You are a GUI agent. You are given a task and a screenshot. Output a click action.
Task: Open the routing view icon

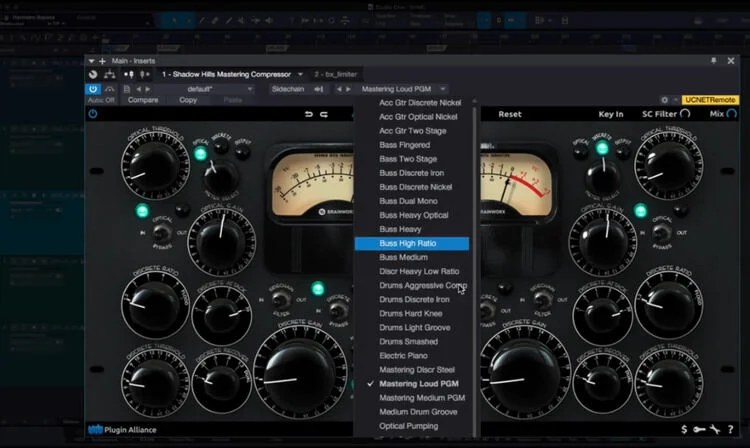click(110, 74)
